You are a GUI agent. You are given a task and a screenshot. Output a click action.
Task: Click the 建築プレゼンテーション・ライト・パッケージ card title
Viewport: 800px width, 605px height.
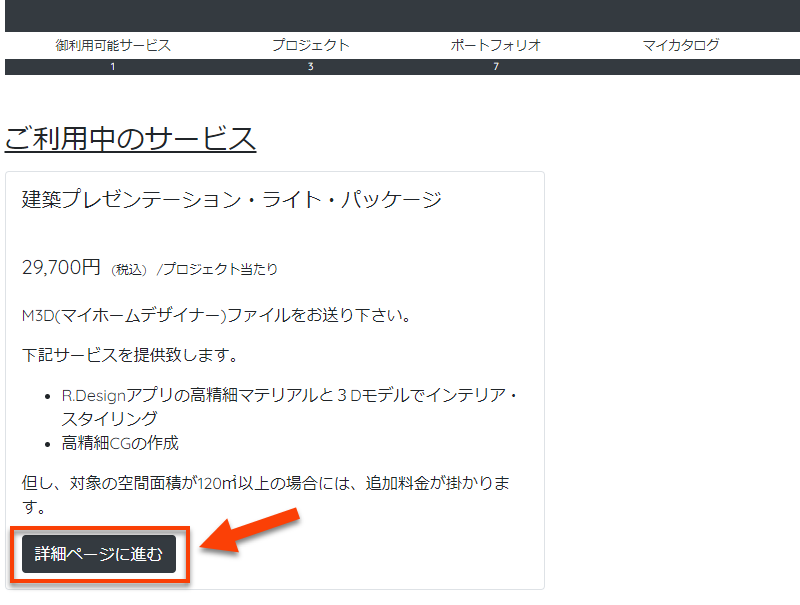(x=232, y=199)
